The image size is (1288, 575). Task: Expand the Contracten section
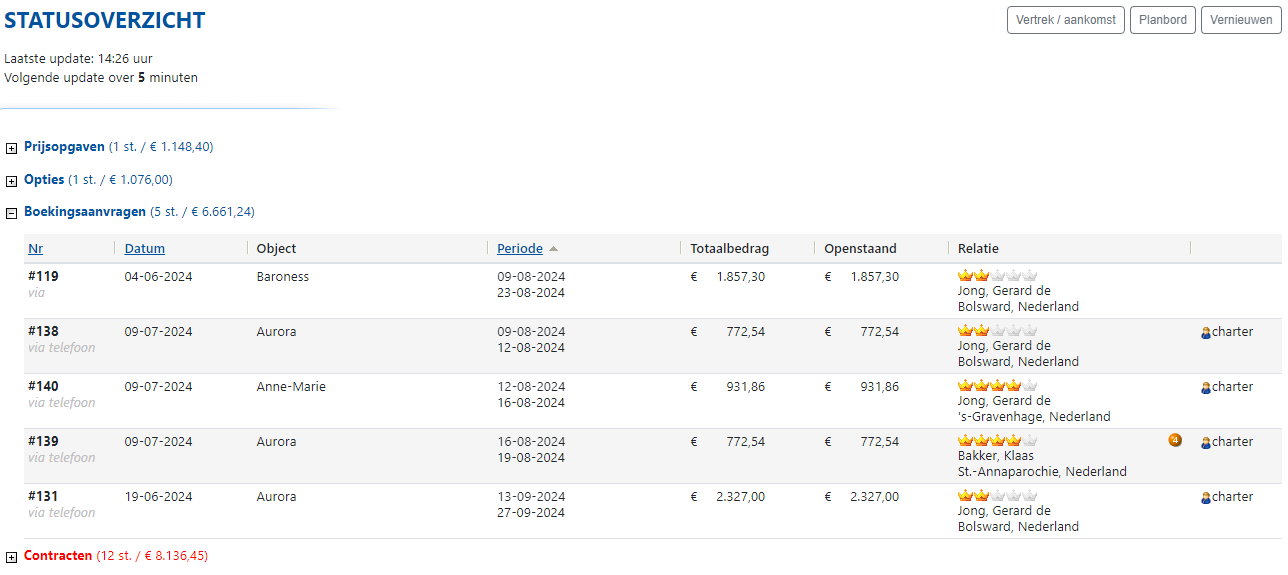(x=12, y=557)
